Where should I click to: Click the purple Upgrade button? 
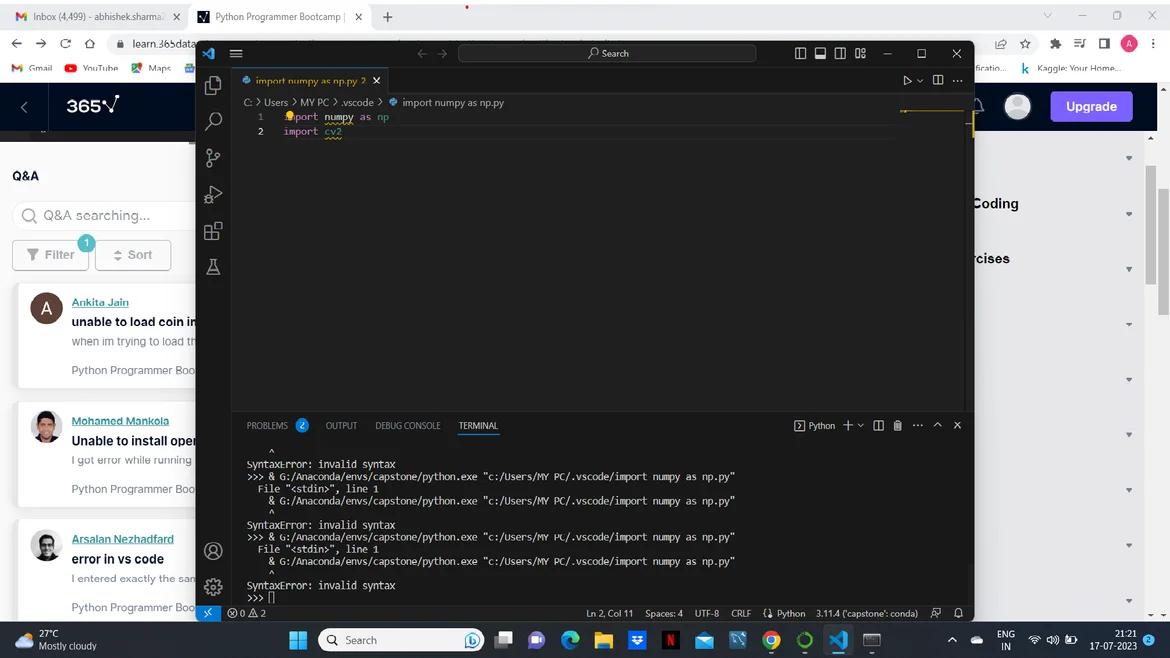pyautogui.click(x=1091, y=107)
